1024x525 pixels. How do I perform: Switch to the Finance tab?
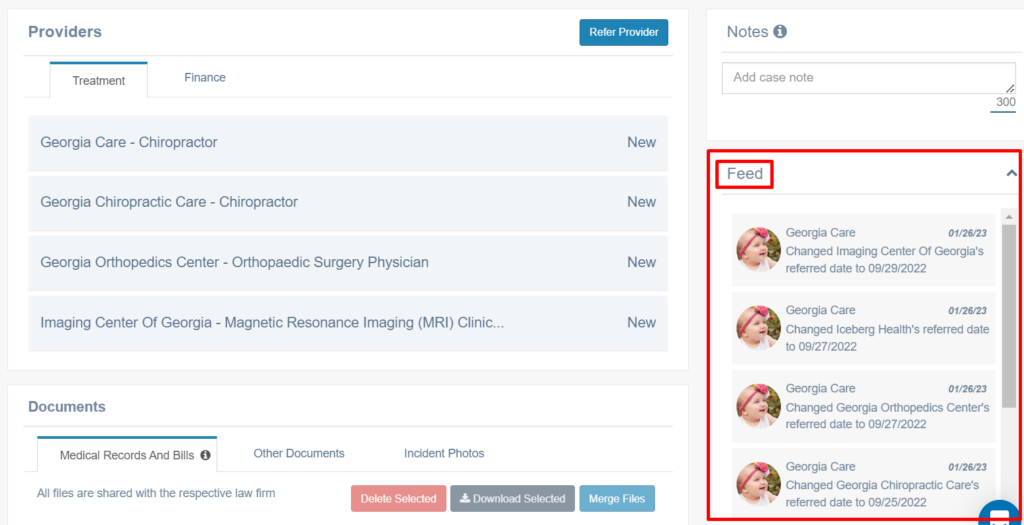point(205,78)
